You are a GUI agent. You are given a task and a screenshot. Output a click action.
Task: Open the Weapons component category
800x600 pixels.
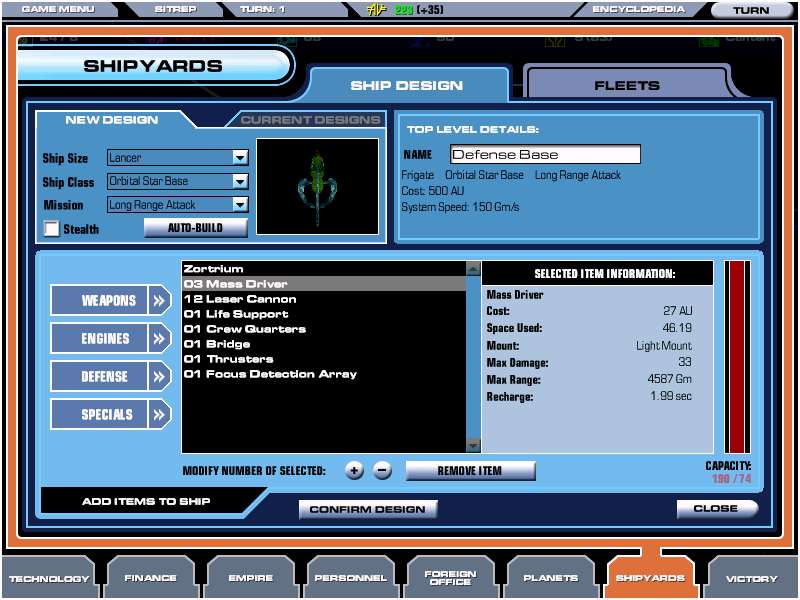tap(110, 300)
